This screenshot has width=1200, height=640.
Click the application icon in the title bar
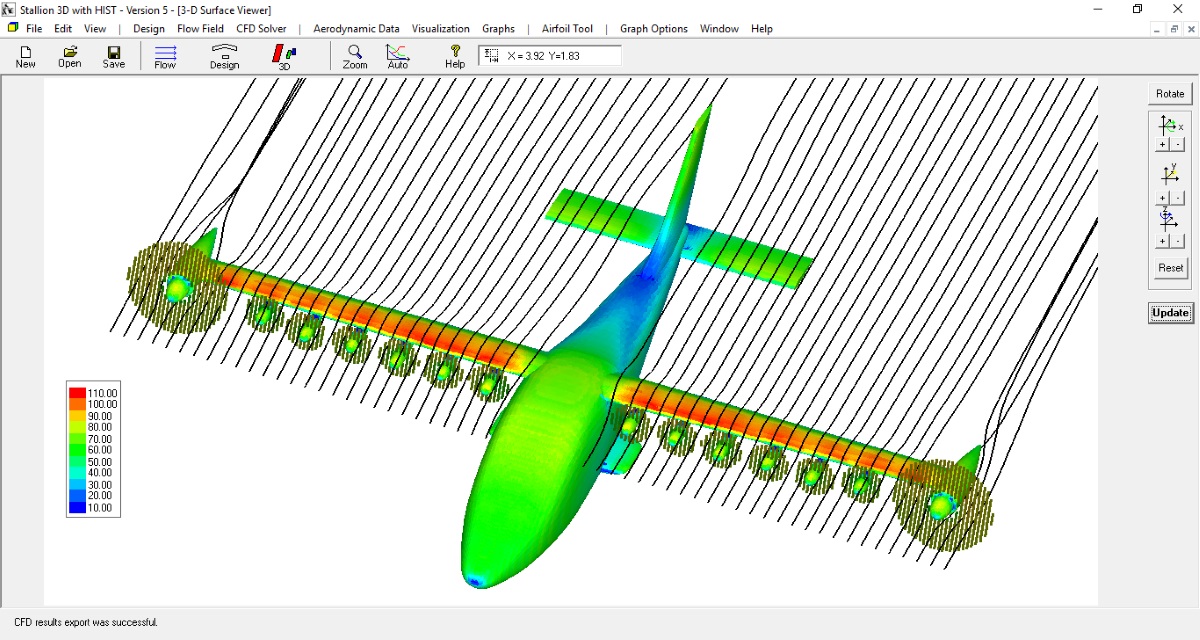(x=9, y=9)
